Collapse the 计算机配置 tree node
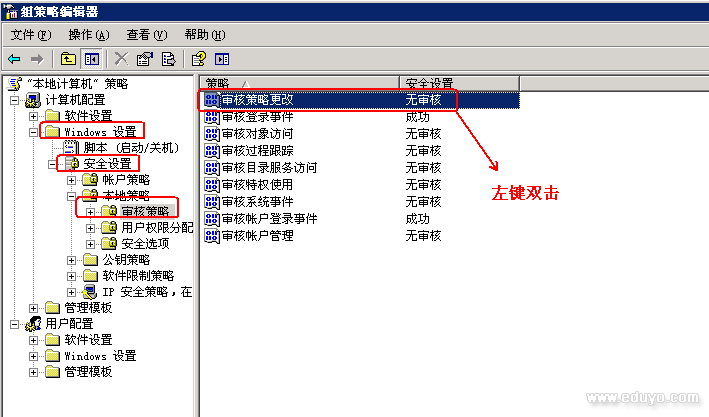Screen dimensions: 709x417 point(14,100)
